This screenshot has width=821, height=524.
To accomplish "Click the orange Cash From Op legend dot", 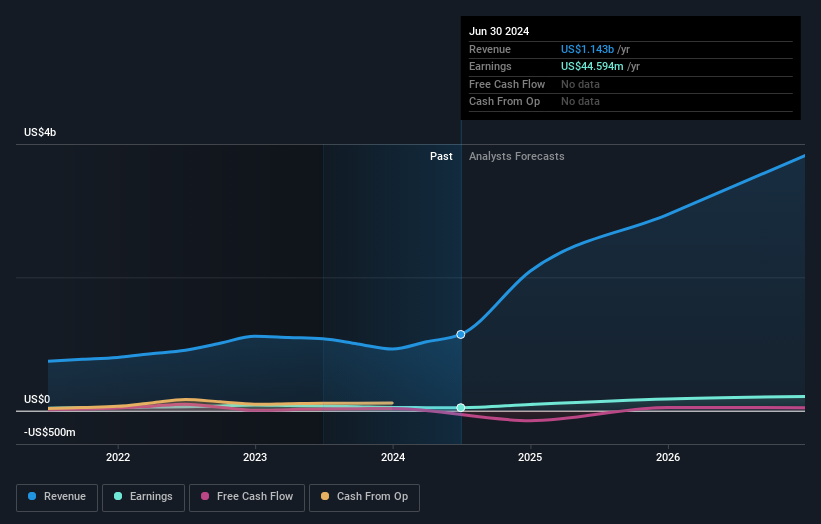I will pyautogui.click(x=325, y=496).
